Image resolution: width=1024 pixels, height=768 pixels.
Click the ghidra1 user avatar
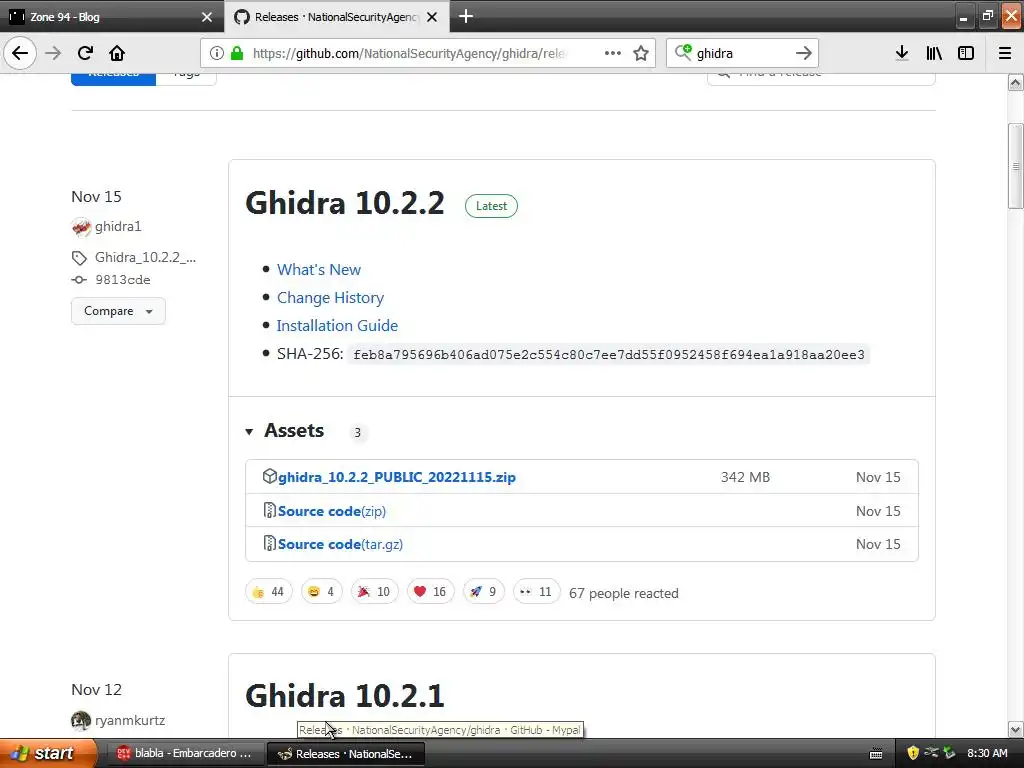81,227
